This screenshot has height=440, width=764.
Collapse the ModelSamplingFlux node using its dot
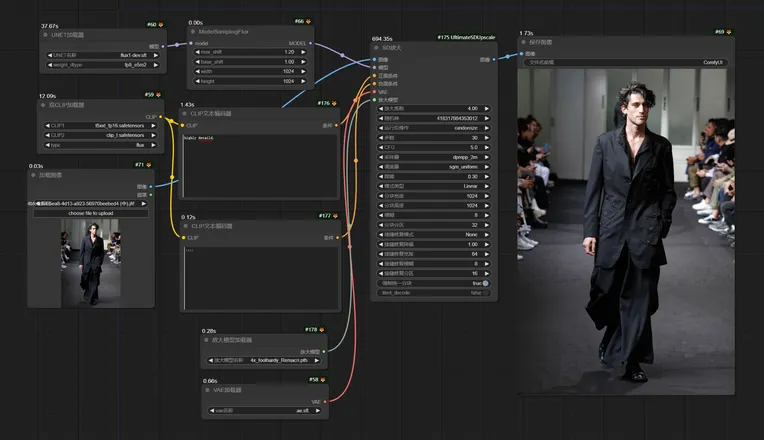click(194, 32)
